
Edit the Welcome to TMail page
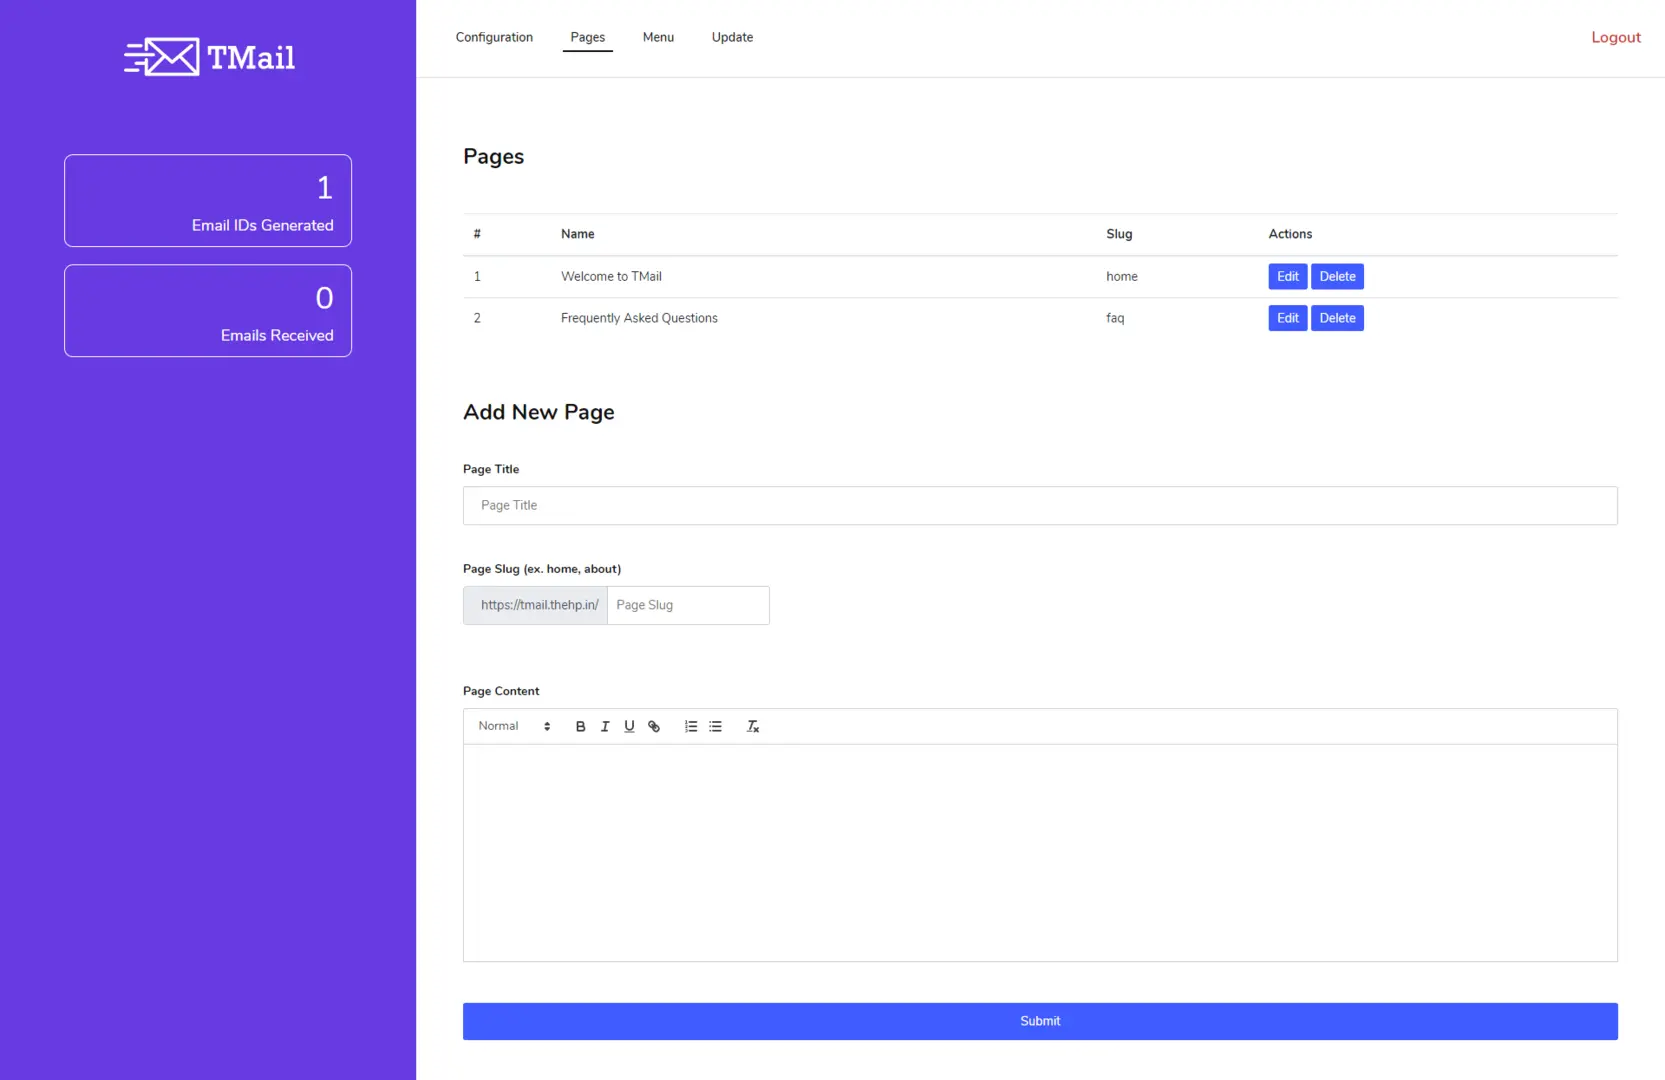tap(1287, 277)
